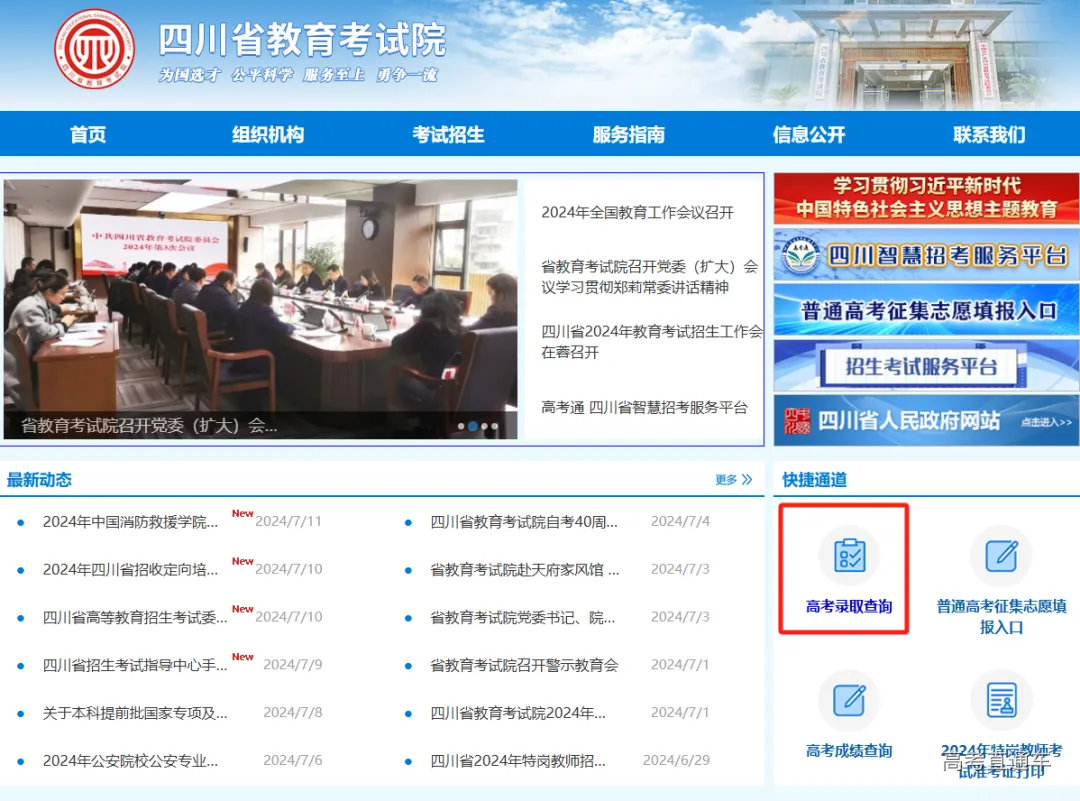The width and height of the screenshot is (1080, 801).
Task: Select the 联系我们 menu item
Action: 986,133
